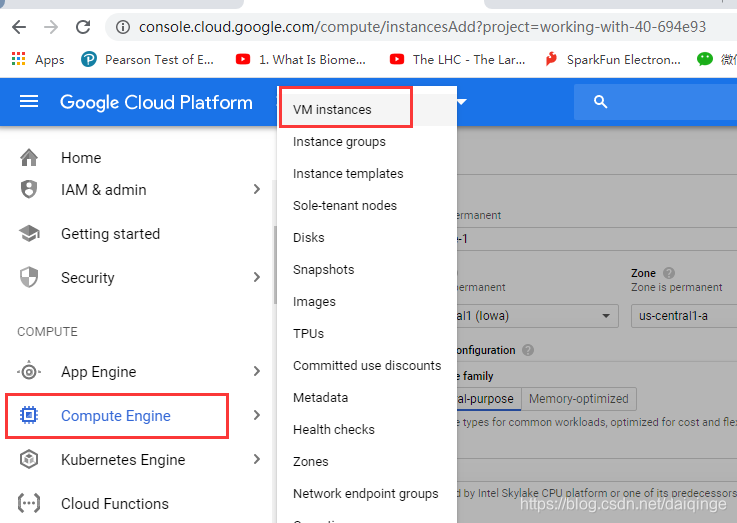737x523 pixels.
Task: Open the Region dropdown showing (Iowa)
Action: tap(537, 316)
